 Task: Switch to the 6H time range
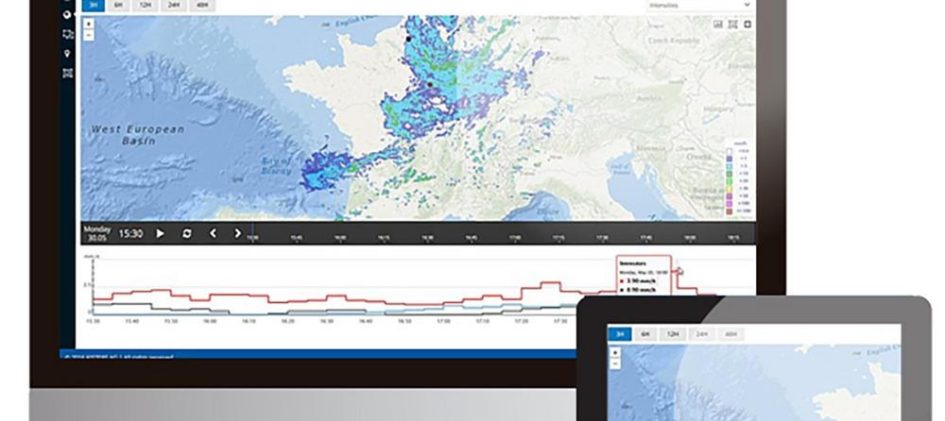[x=120, y=4]
